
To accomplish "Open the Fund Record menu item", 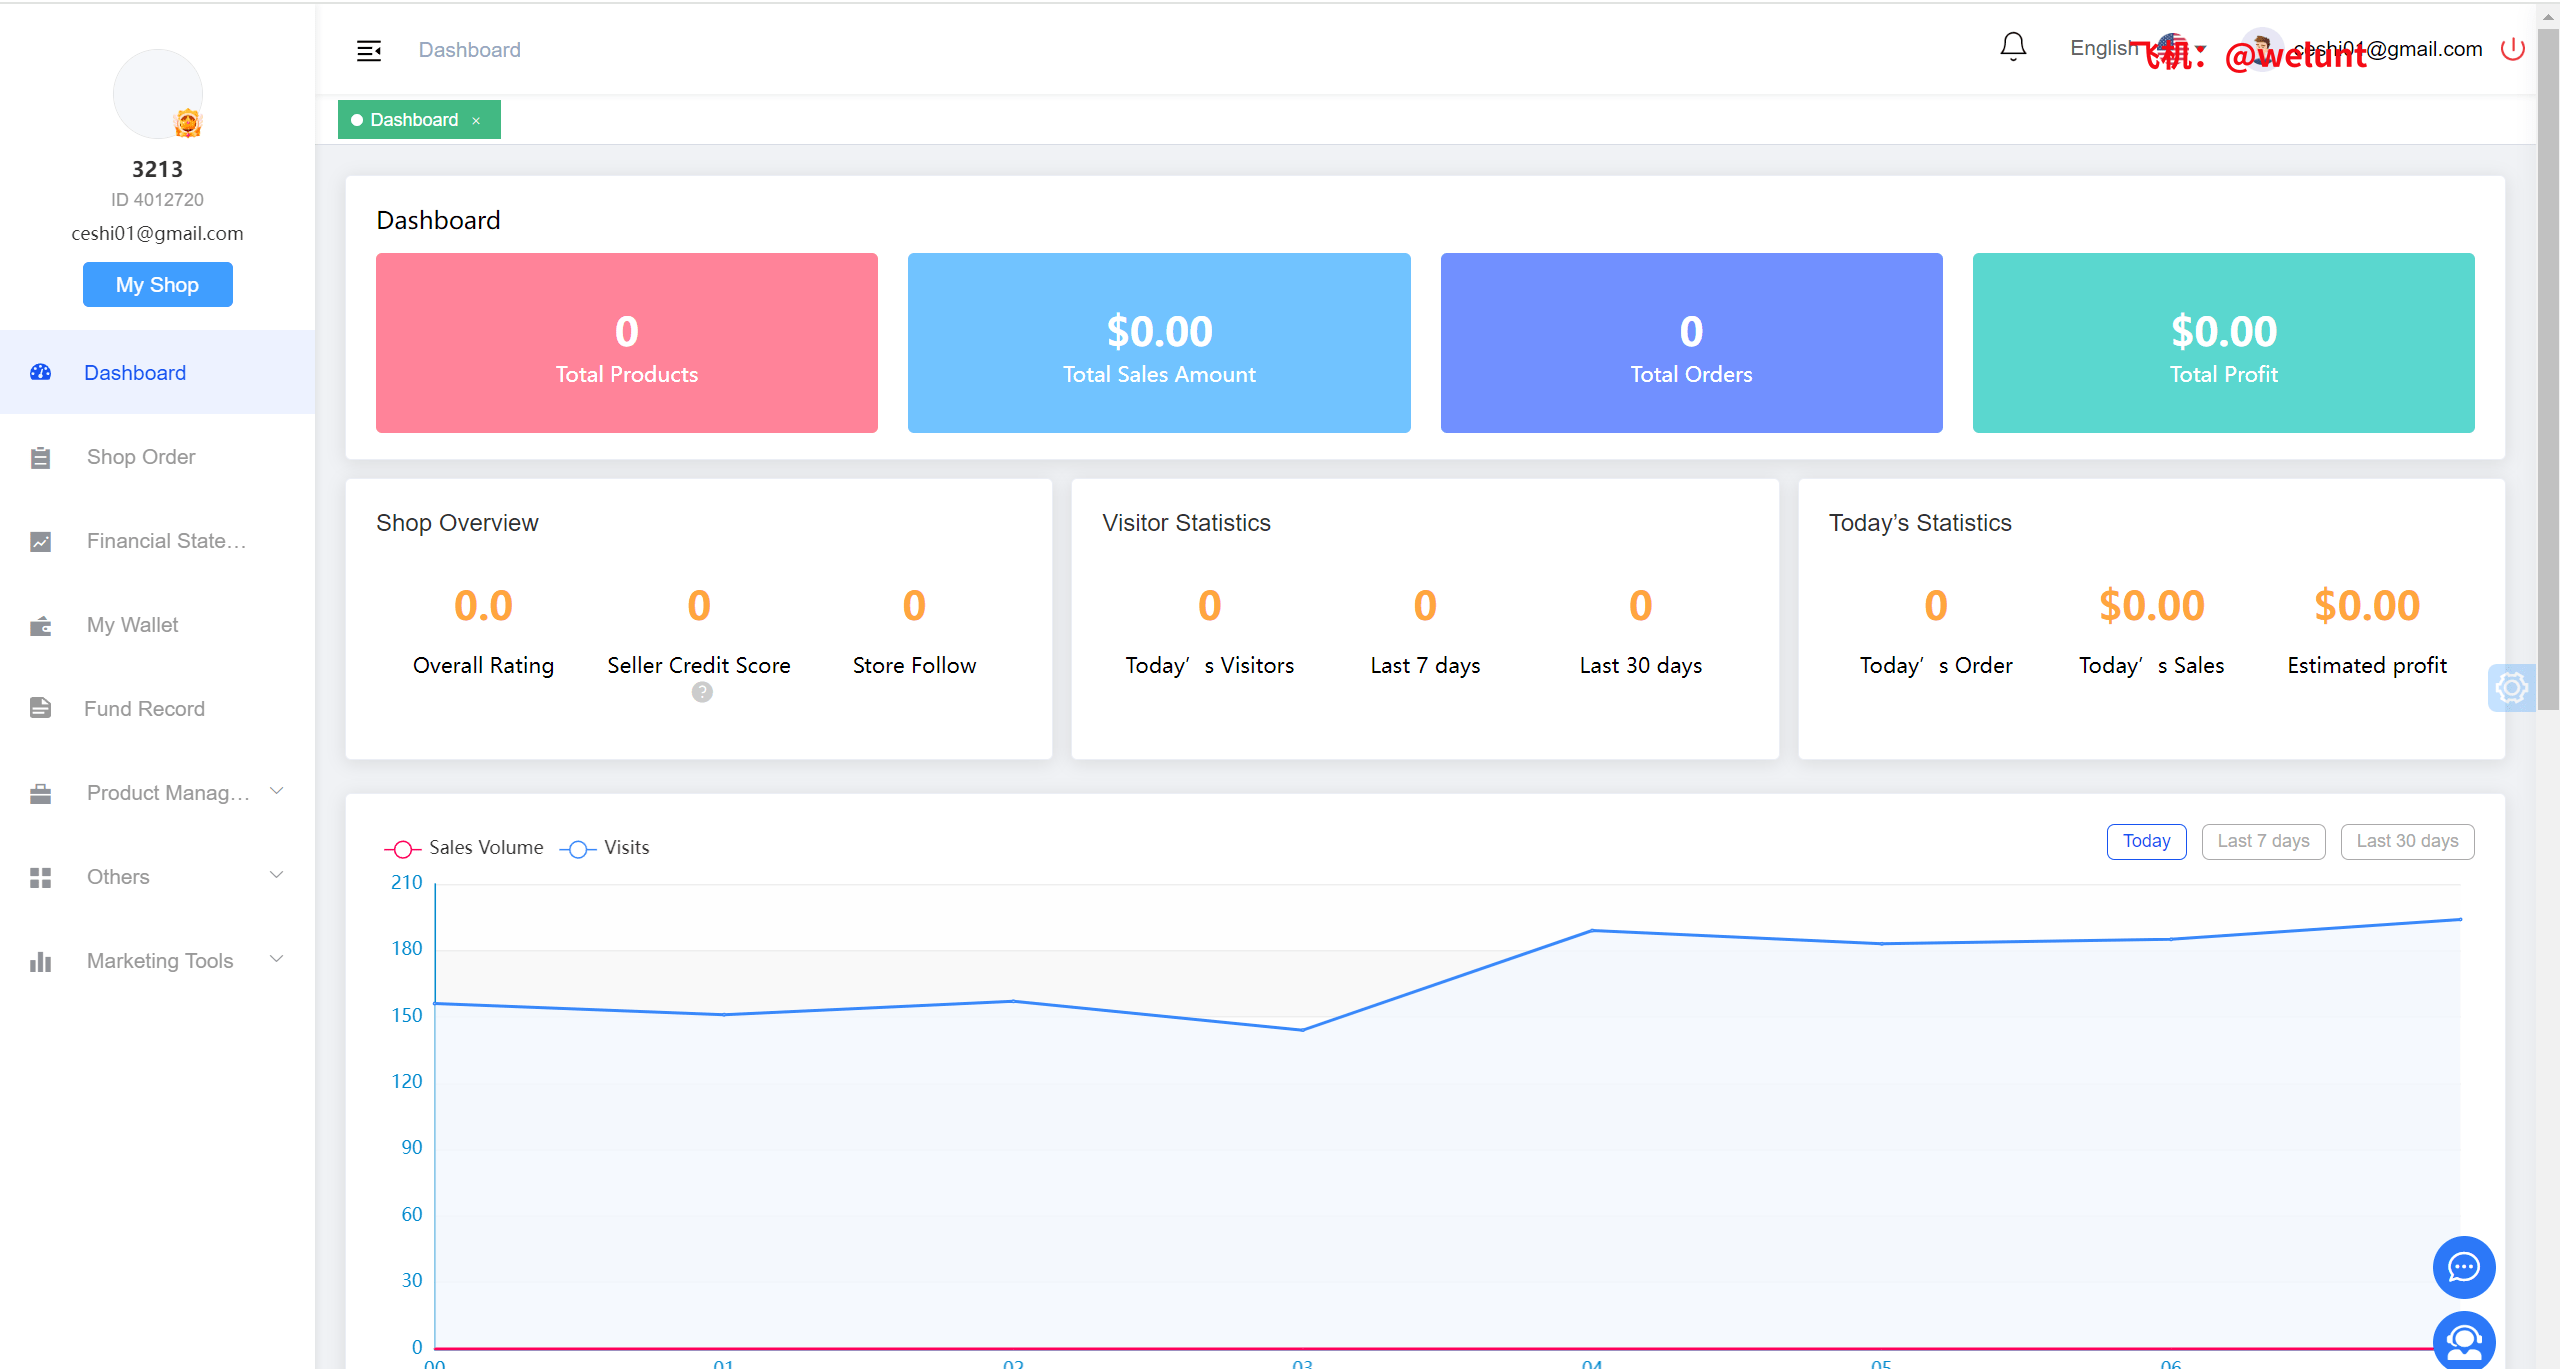I will click(144, 709).
